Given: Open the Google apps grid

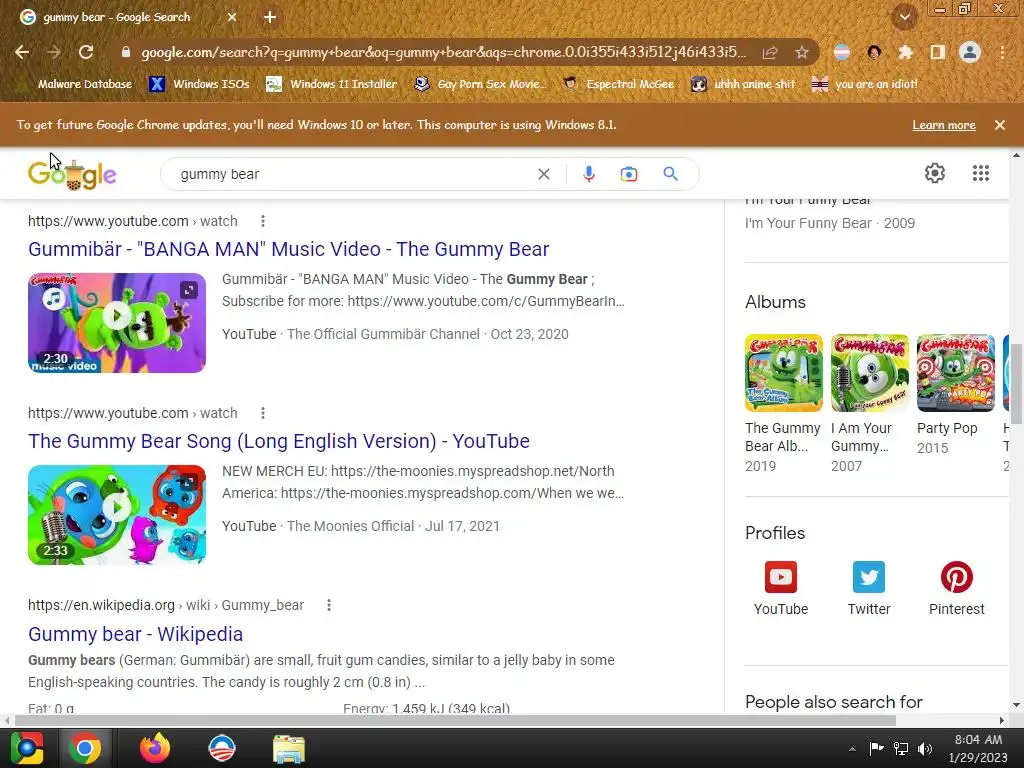Looking at the screenshot, I should click(981, 173).
